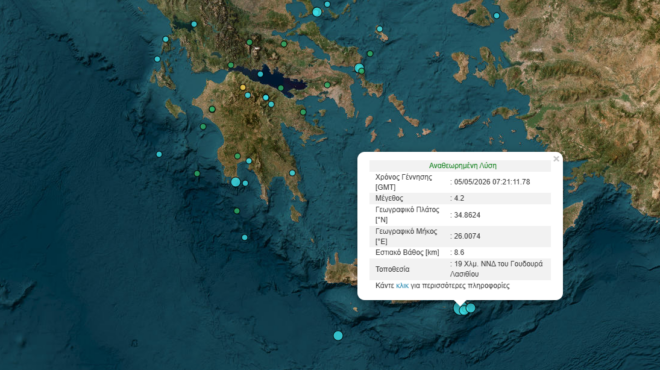This screenshot has height=370, width=660.
Task: Select the cyan marker on Skyros island
Action: point(379,29)
